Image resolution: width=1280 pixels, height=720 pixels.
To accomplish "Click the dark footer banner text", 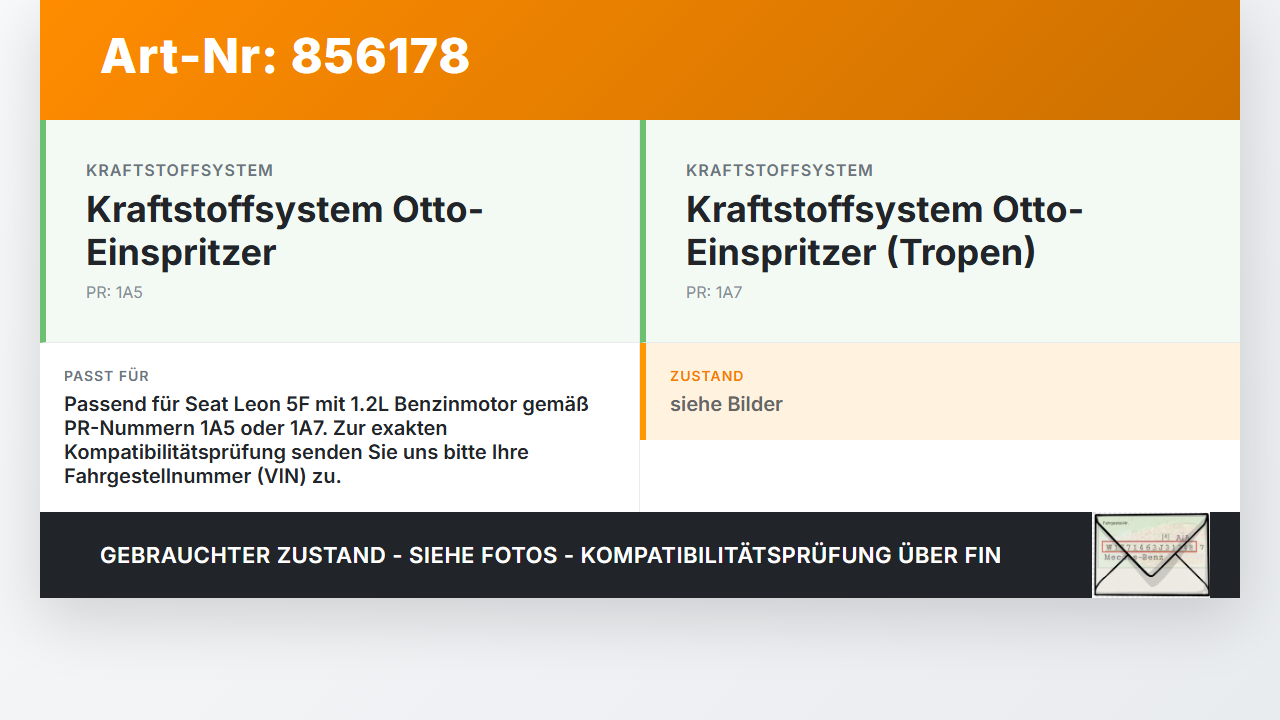I will tap(550, 555).
